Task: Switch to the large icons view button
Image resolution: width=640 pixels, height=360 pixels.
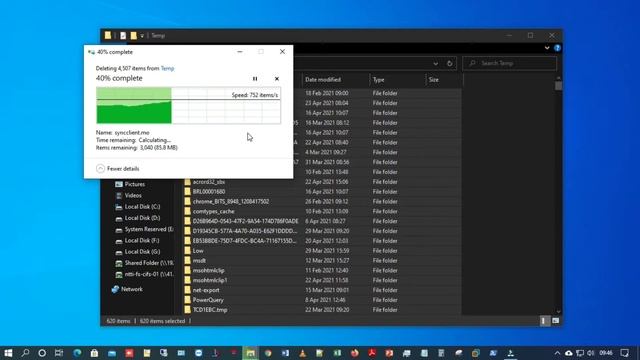Action: pyautogui.click(x=556, y=321)
